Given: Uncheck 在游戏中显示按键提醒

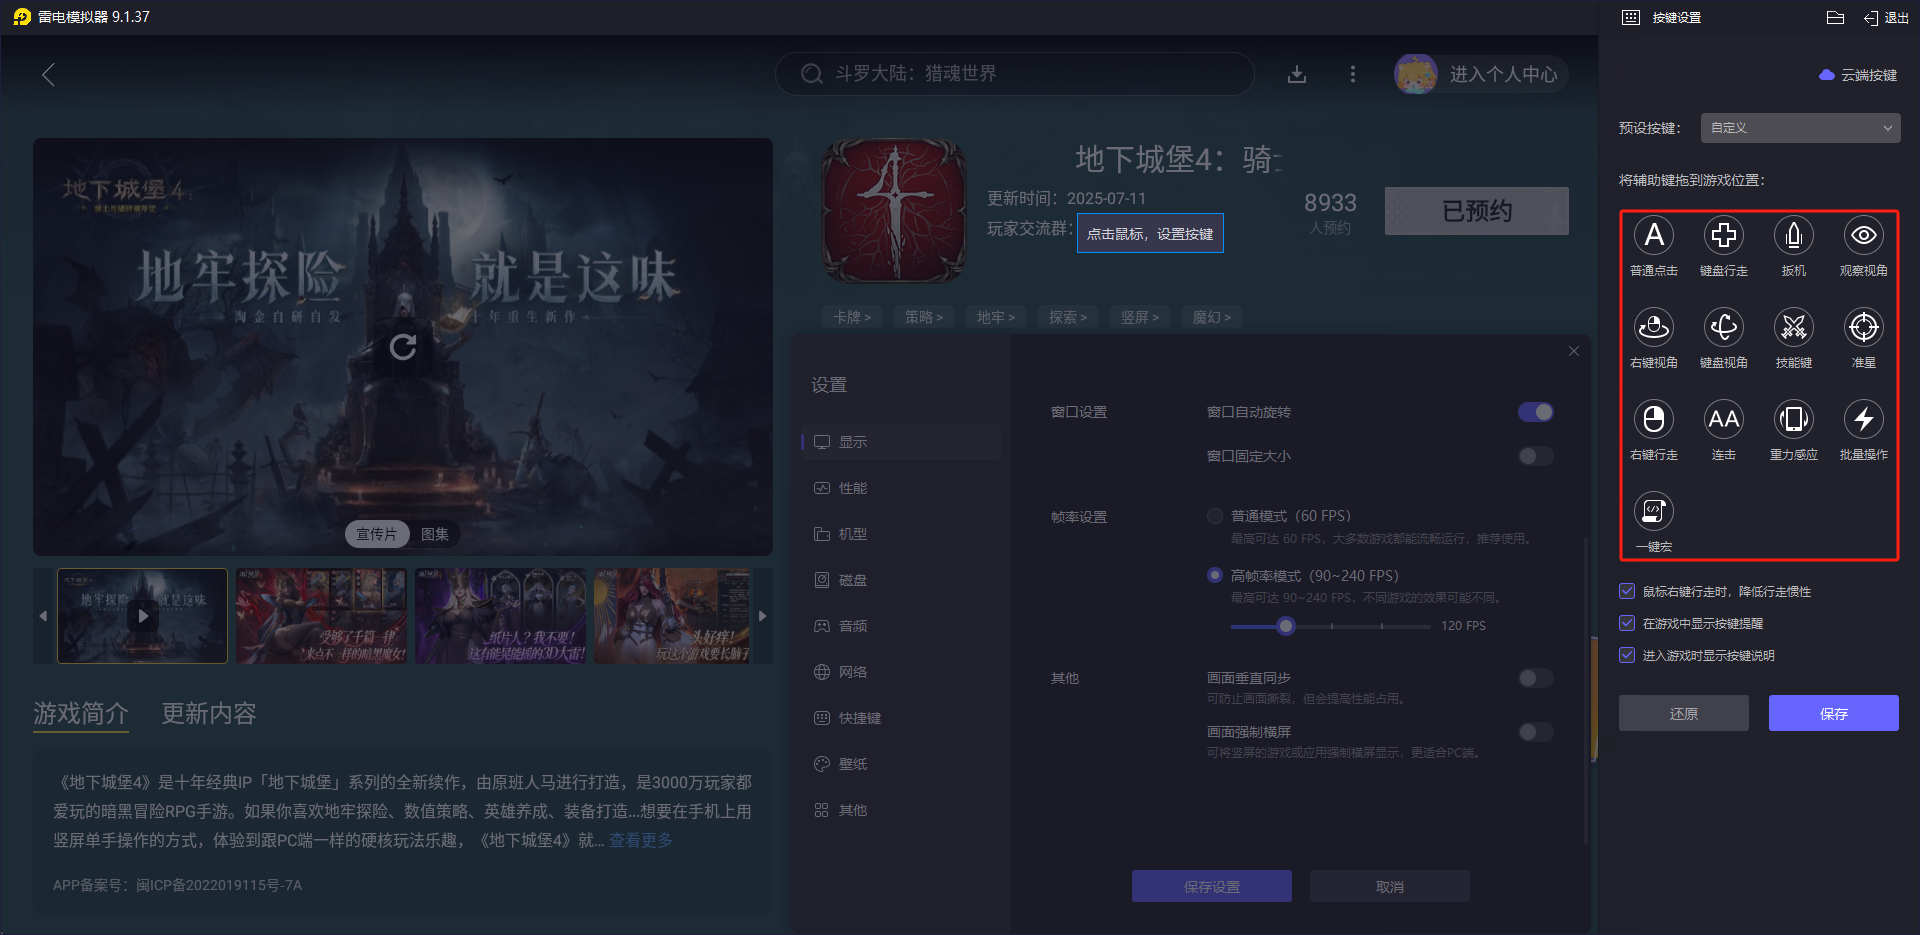Looking at the screenshot, I should click(x=1627, y=623).
